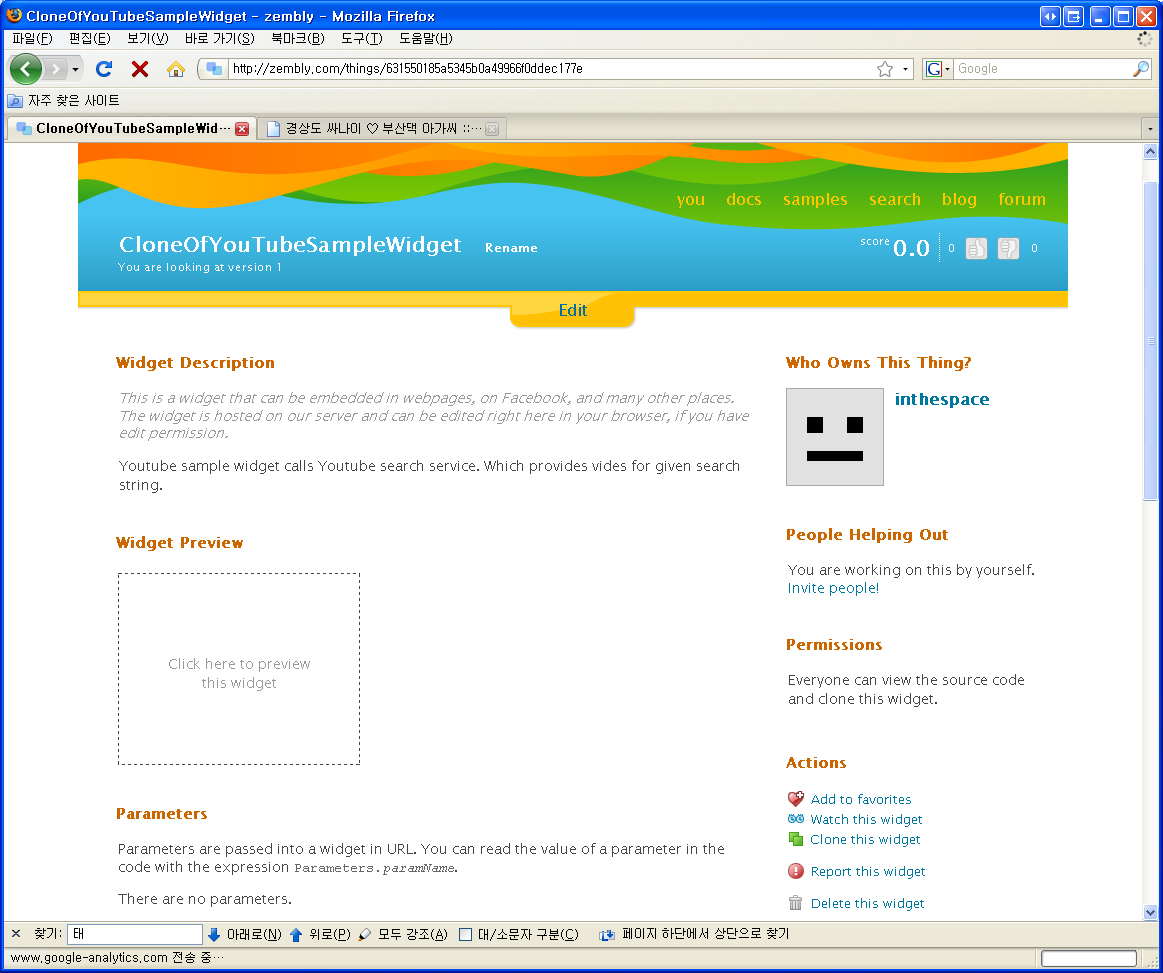Find previous with the up arrow button
1163x973 pixels.
[x=320, y=934]
